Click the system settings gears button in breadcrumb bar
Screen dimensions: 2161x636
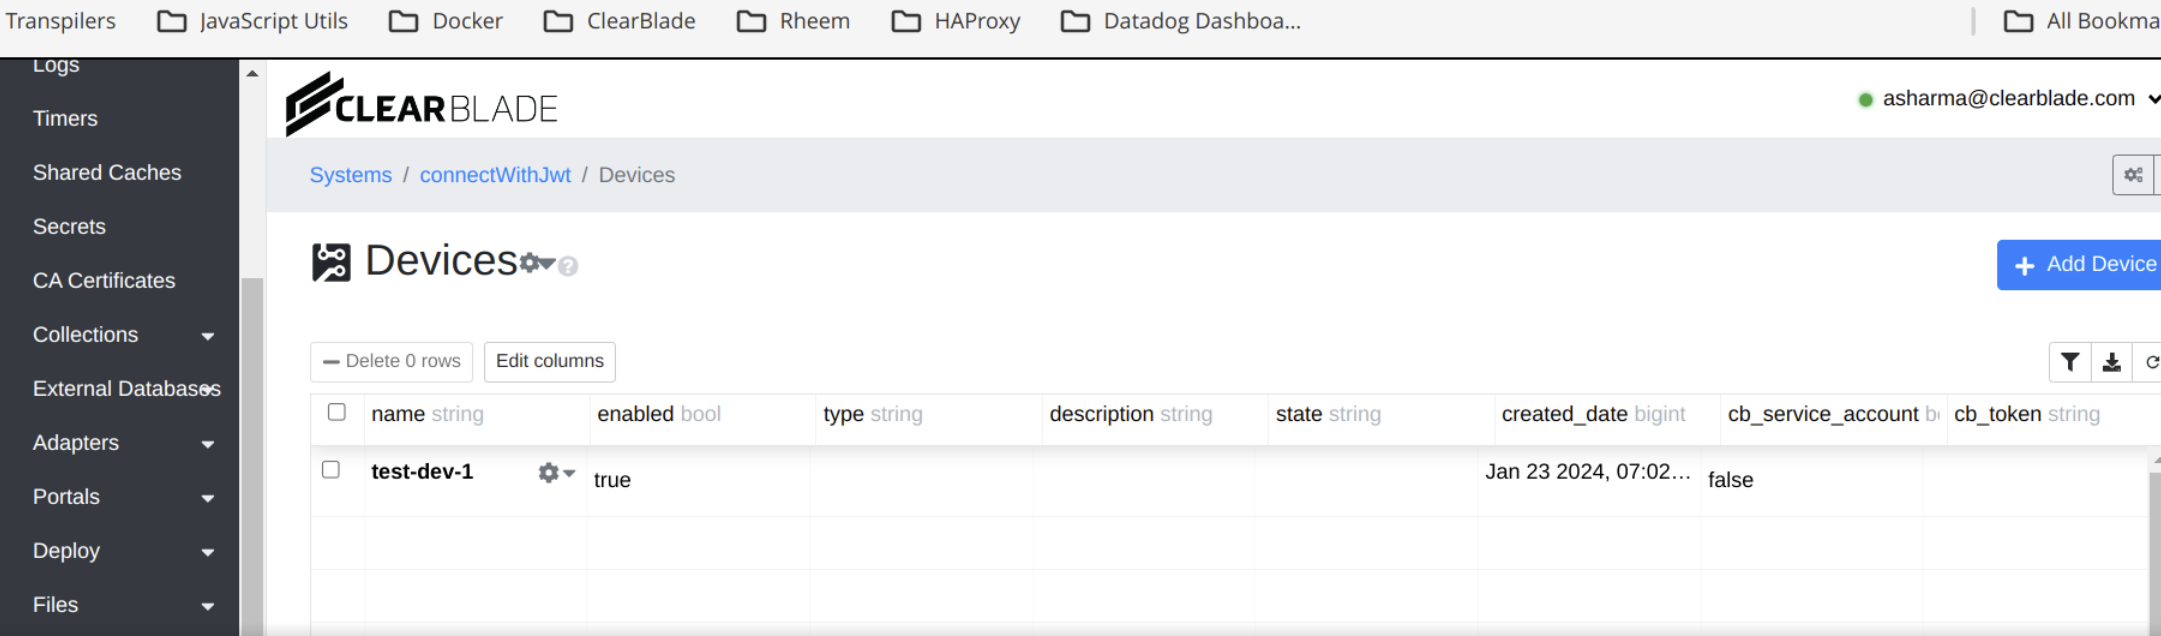coord(2133,175)
